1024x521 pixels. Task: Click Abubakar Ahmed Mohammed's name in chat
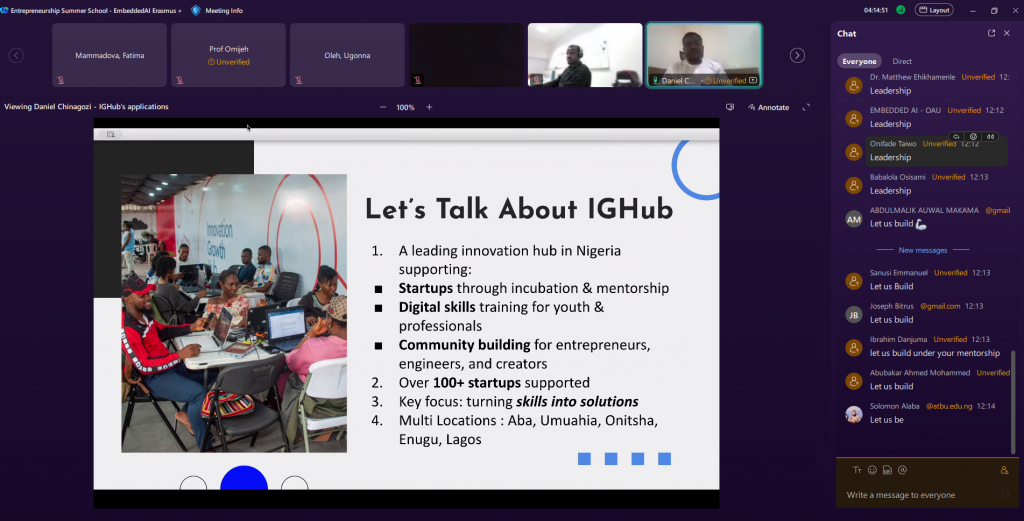click(920, 373)
